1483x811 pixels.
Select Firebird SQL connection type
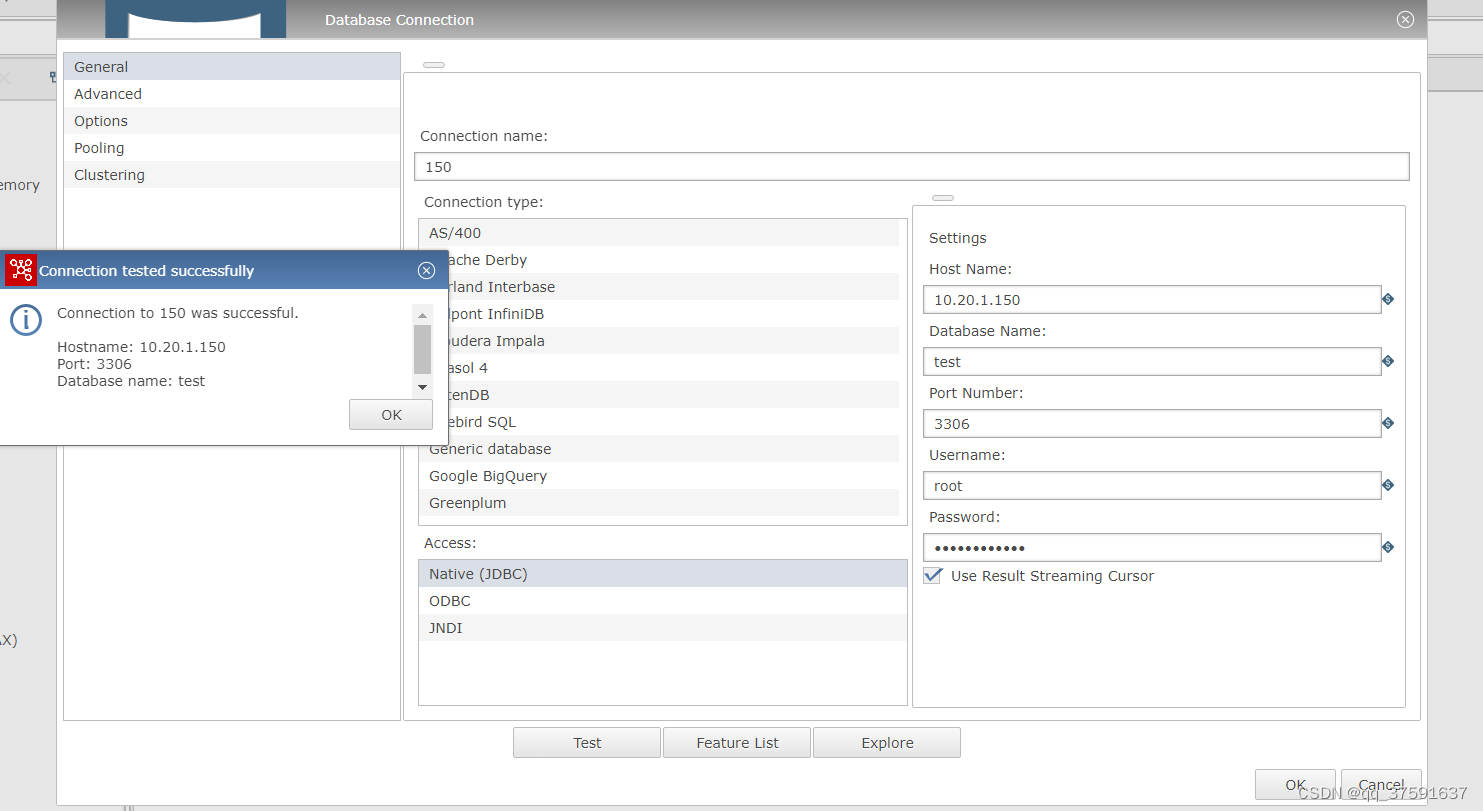(x=673, y=422)
